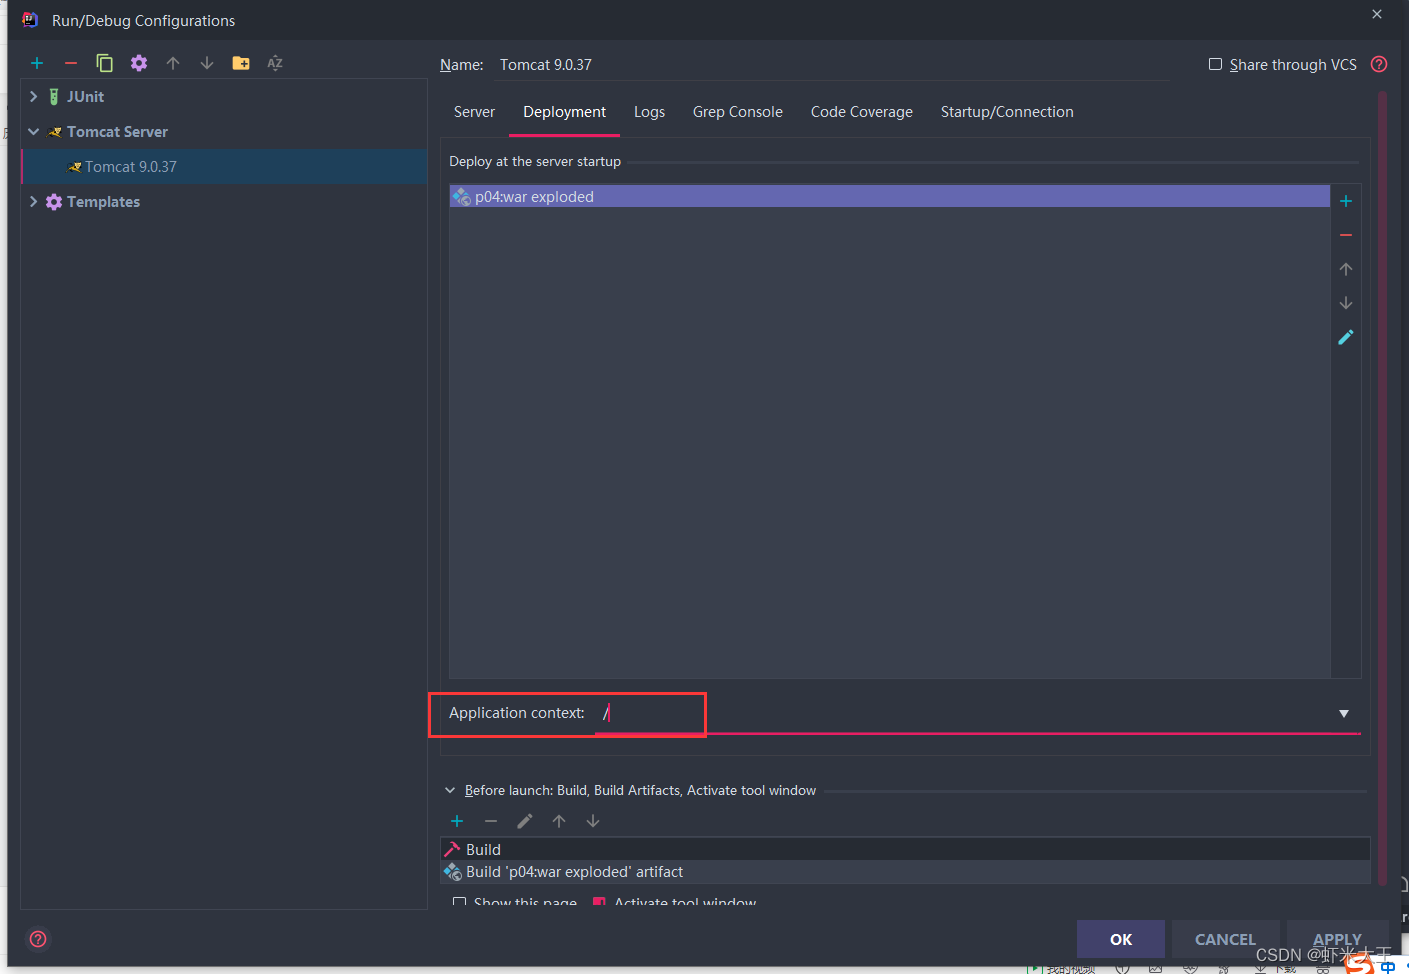Expand the JUnit tree node
This screenshot has width=1409, height=974.
point(33,96)
